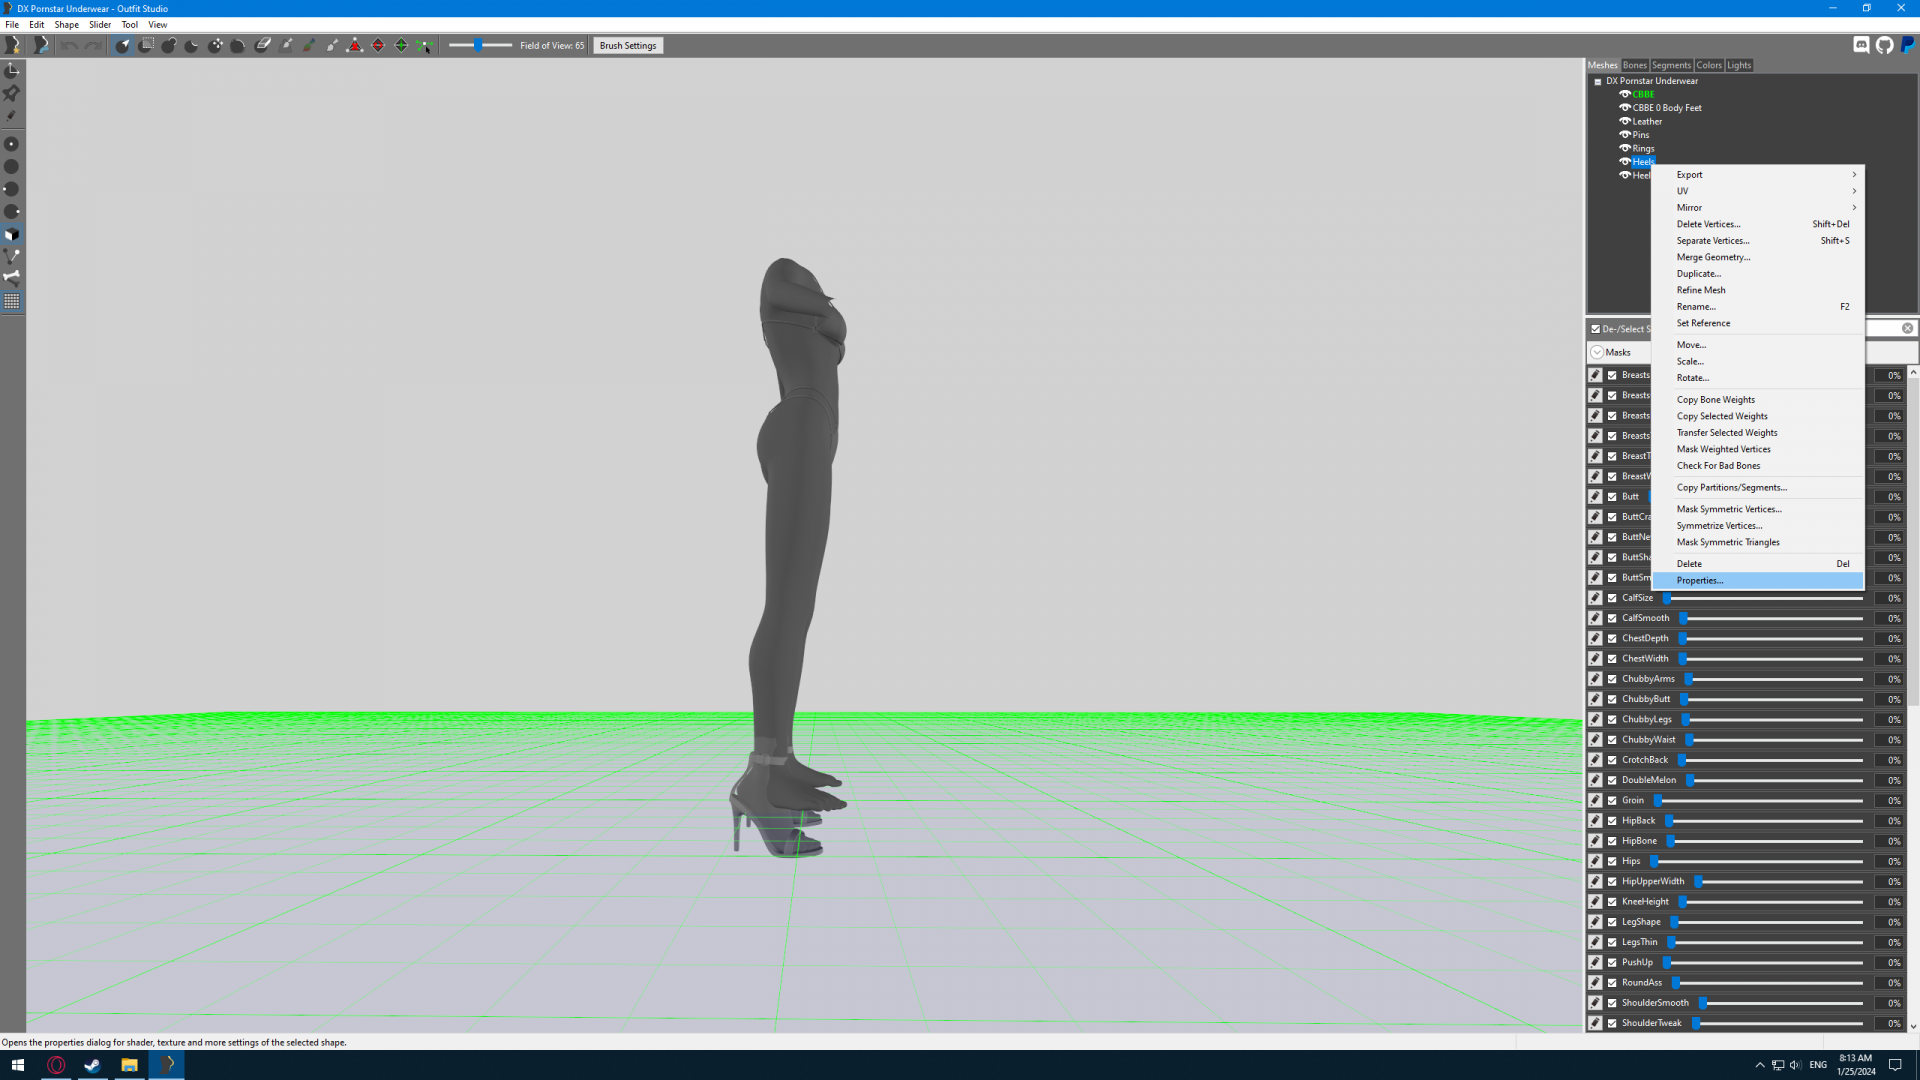Click the Slider menu in menu bar
Viewport: 1920px width, 1080px height.
[x=100, y=25]
